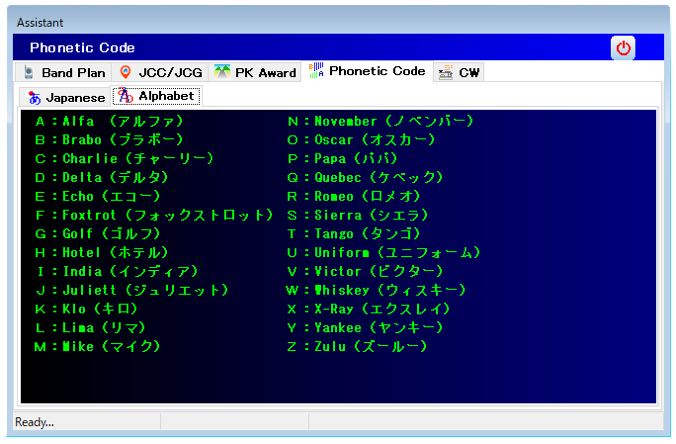This screenshot has height=444, width=676.
Task: Open the JCC/JCG tab
Action: pyautogui.click(x=160, y=72)
